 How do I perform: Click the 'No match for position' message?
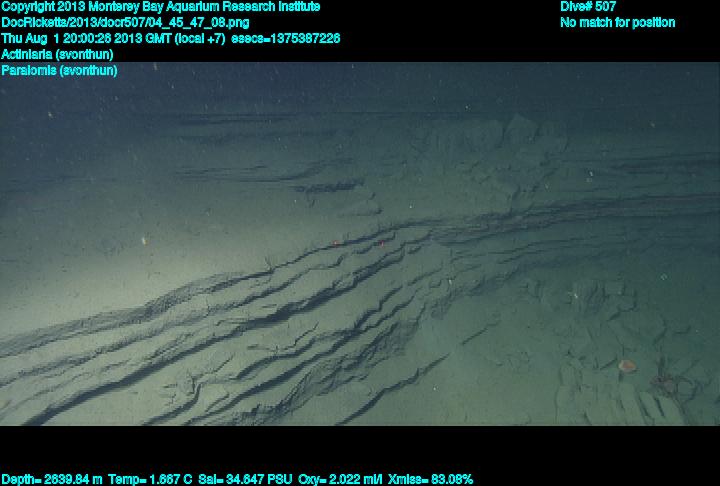tap(618, 23)
